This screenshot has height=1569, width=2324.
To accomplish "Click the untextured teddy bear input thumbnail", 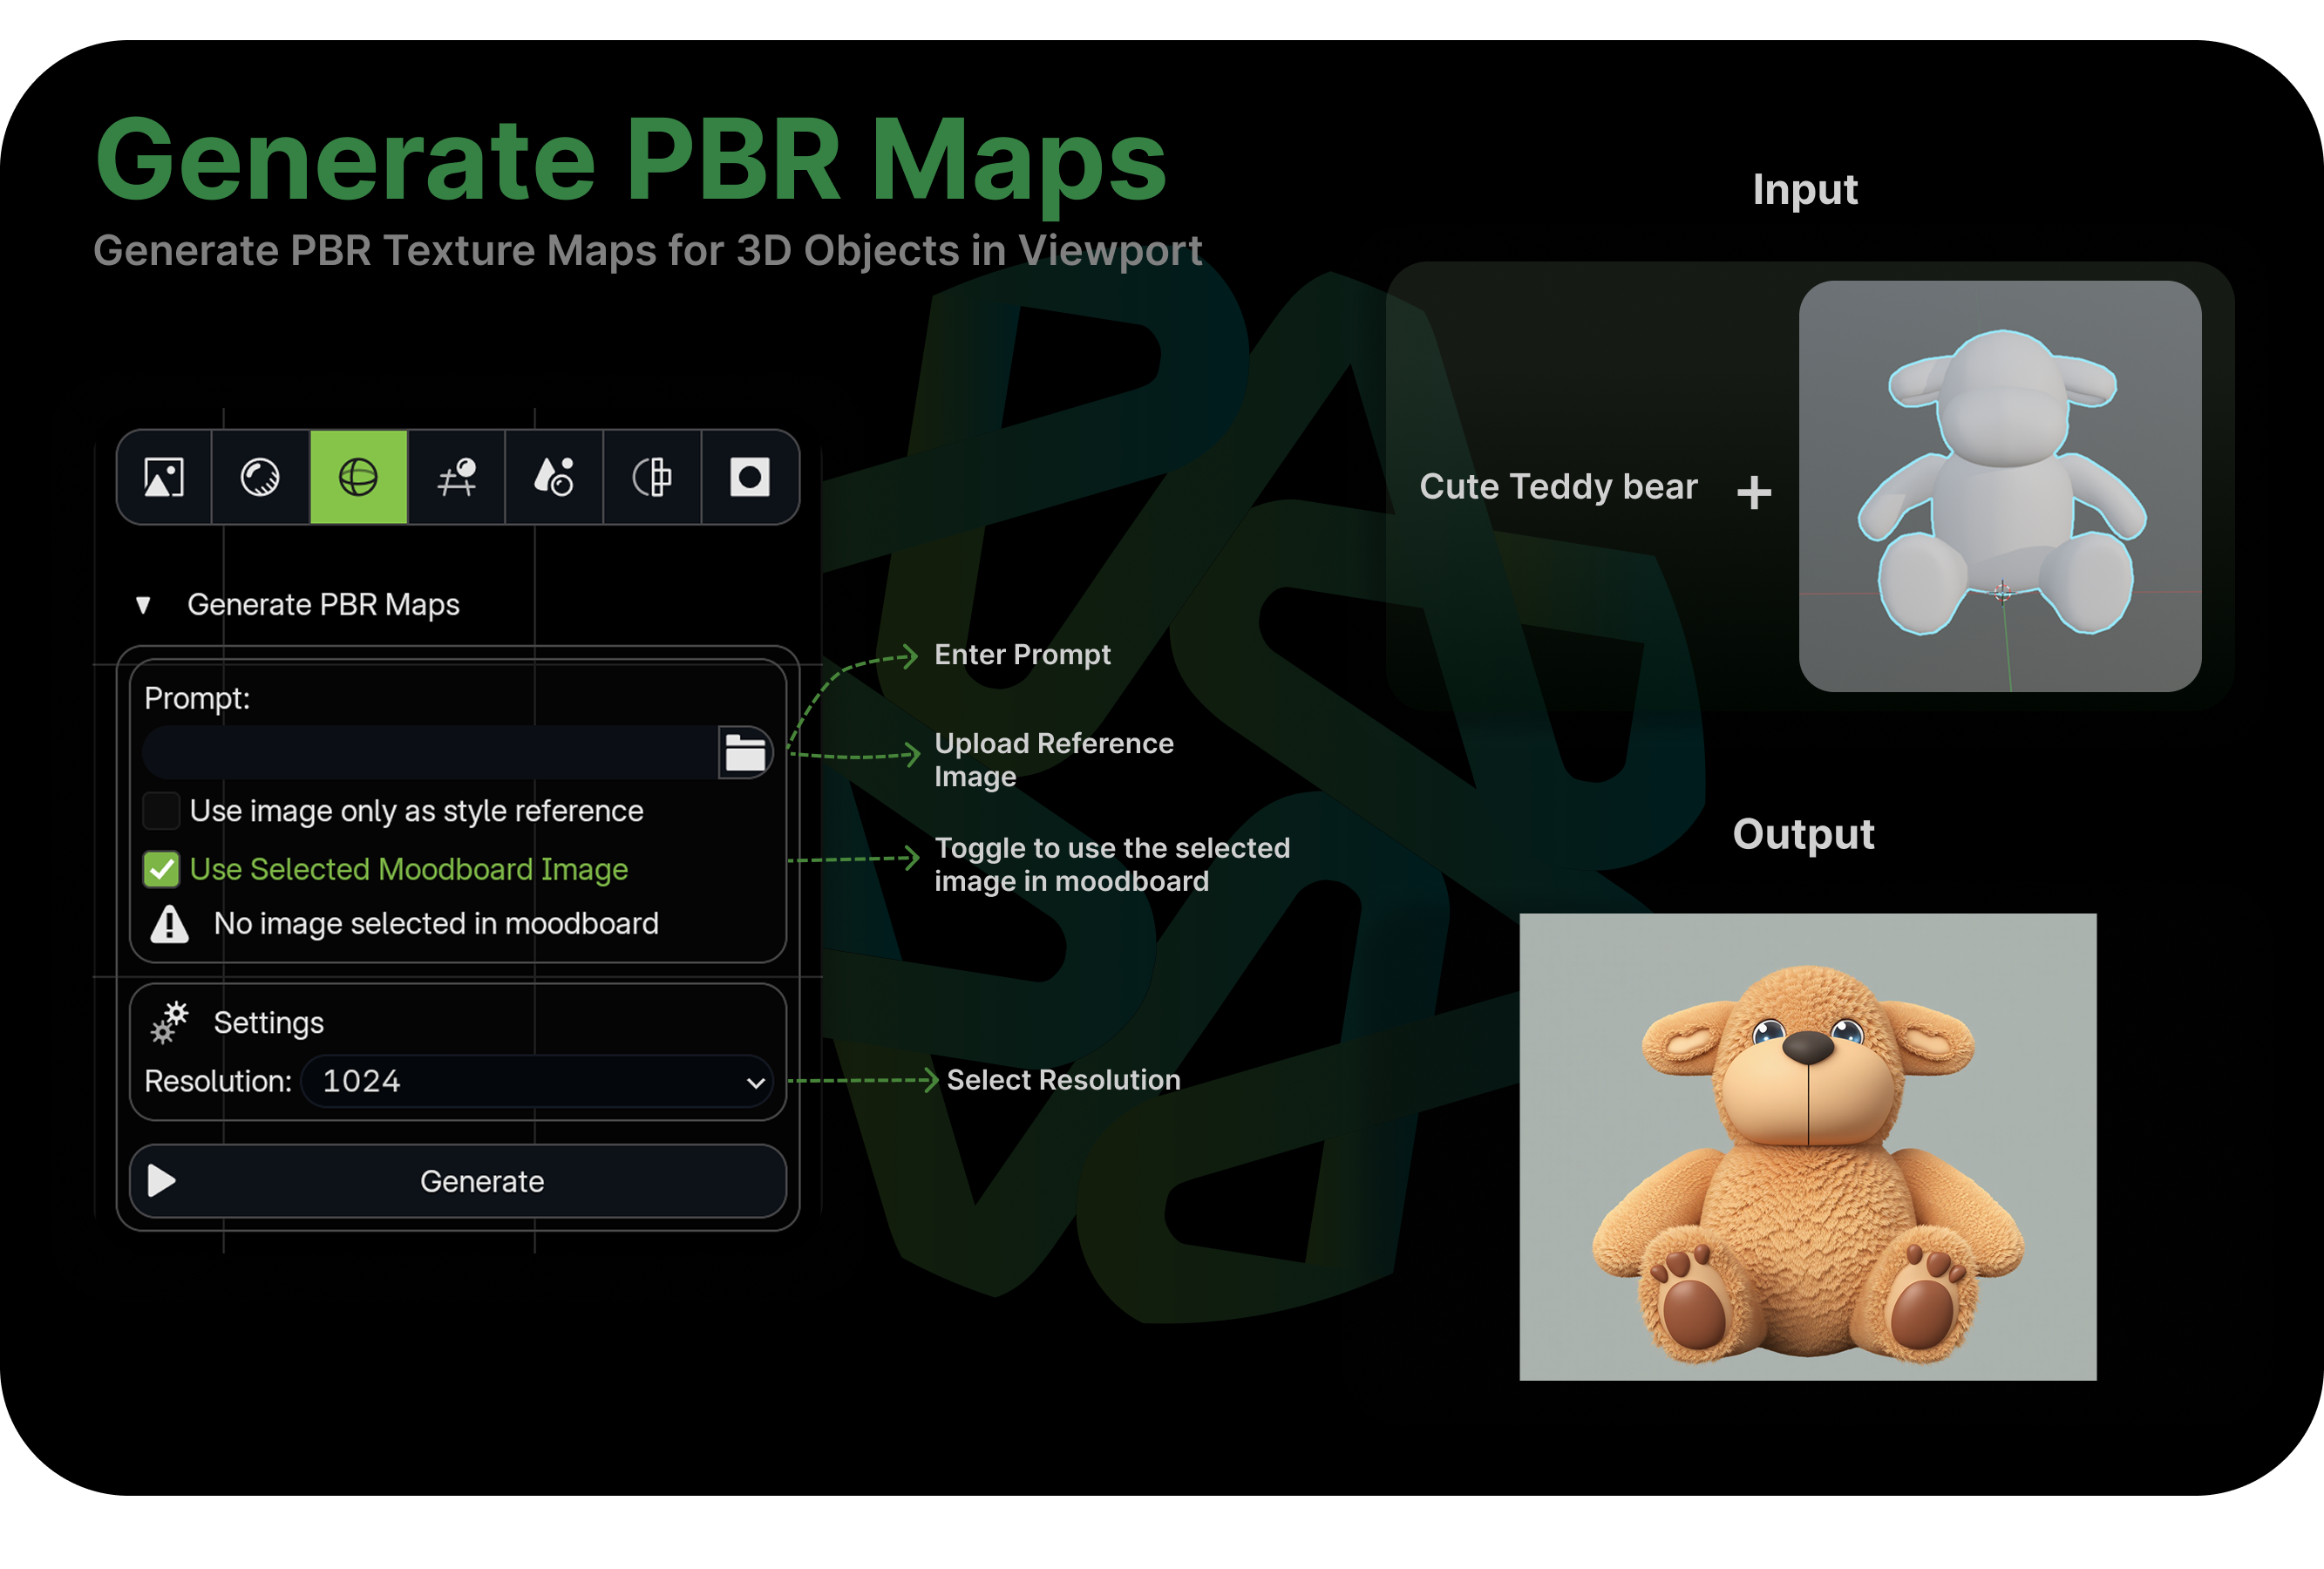I will point(2000,486).
